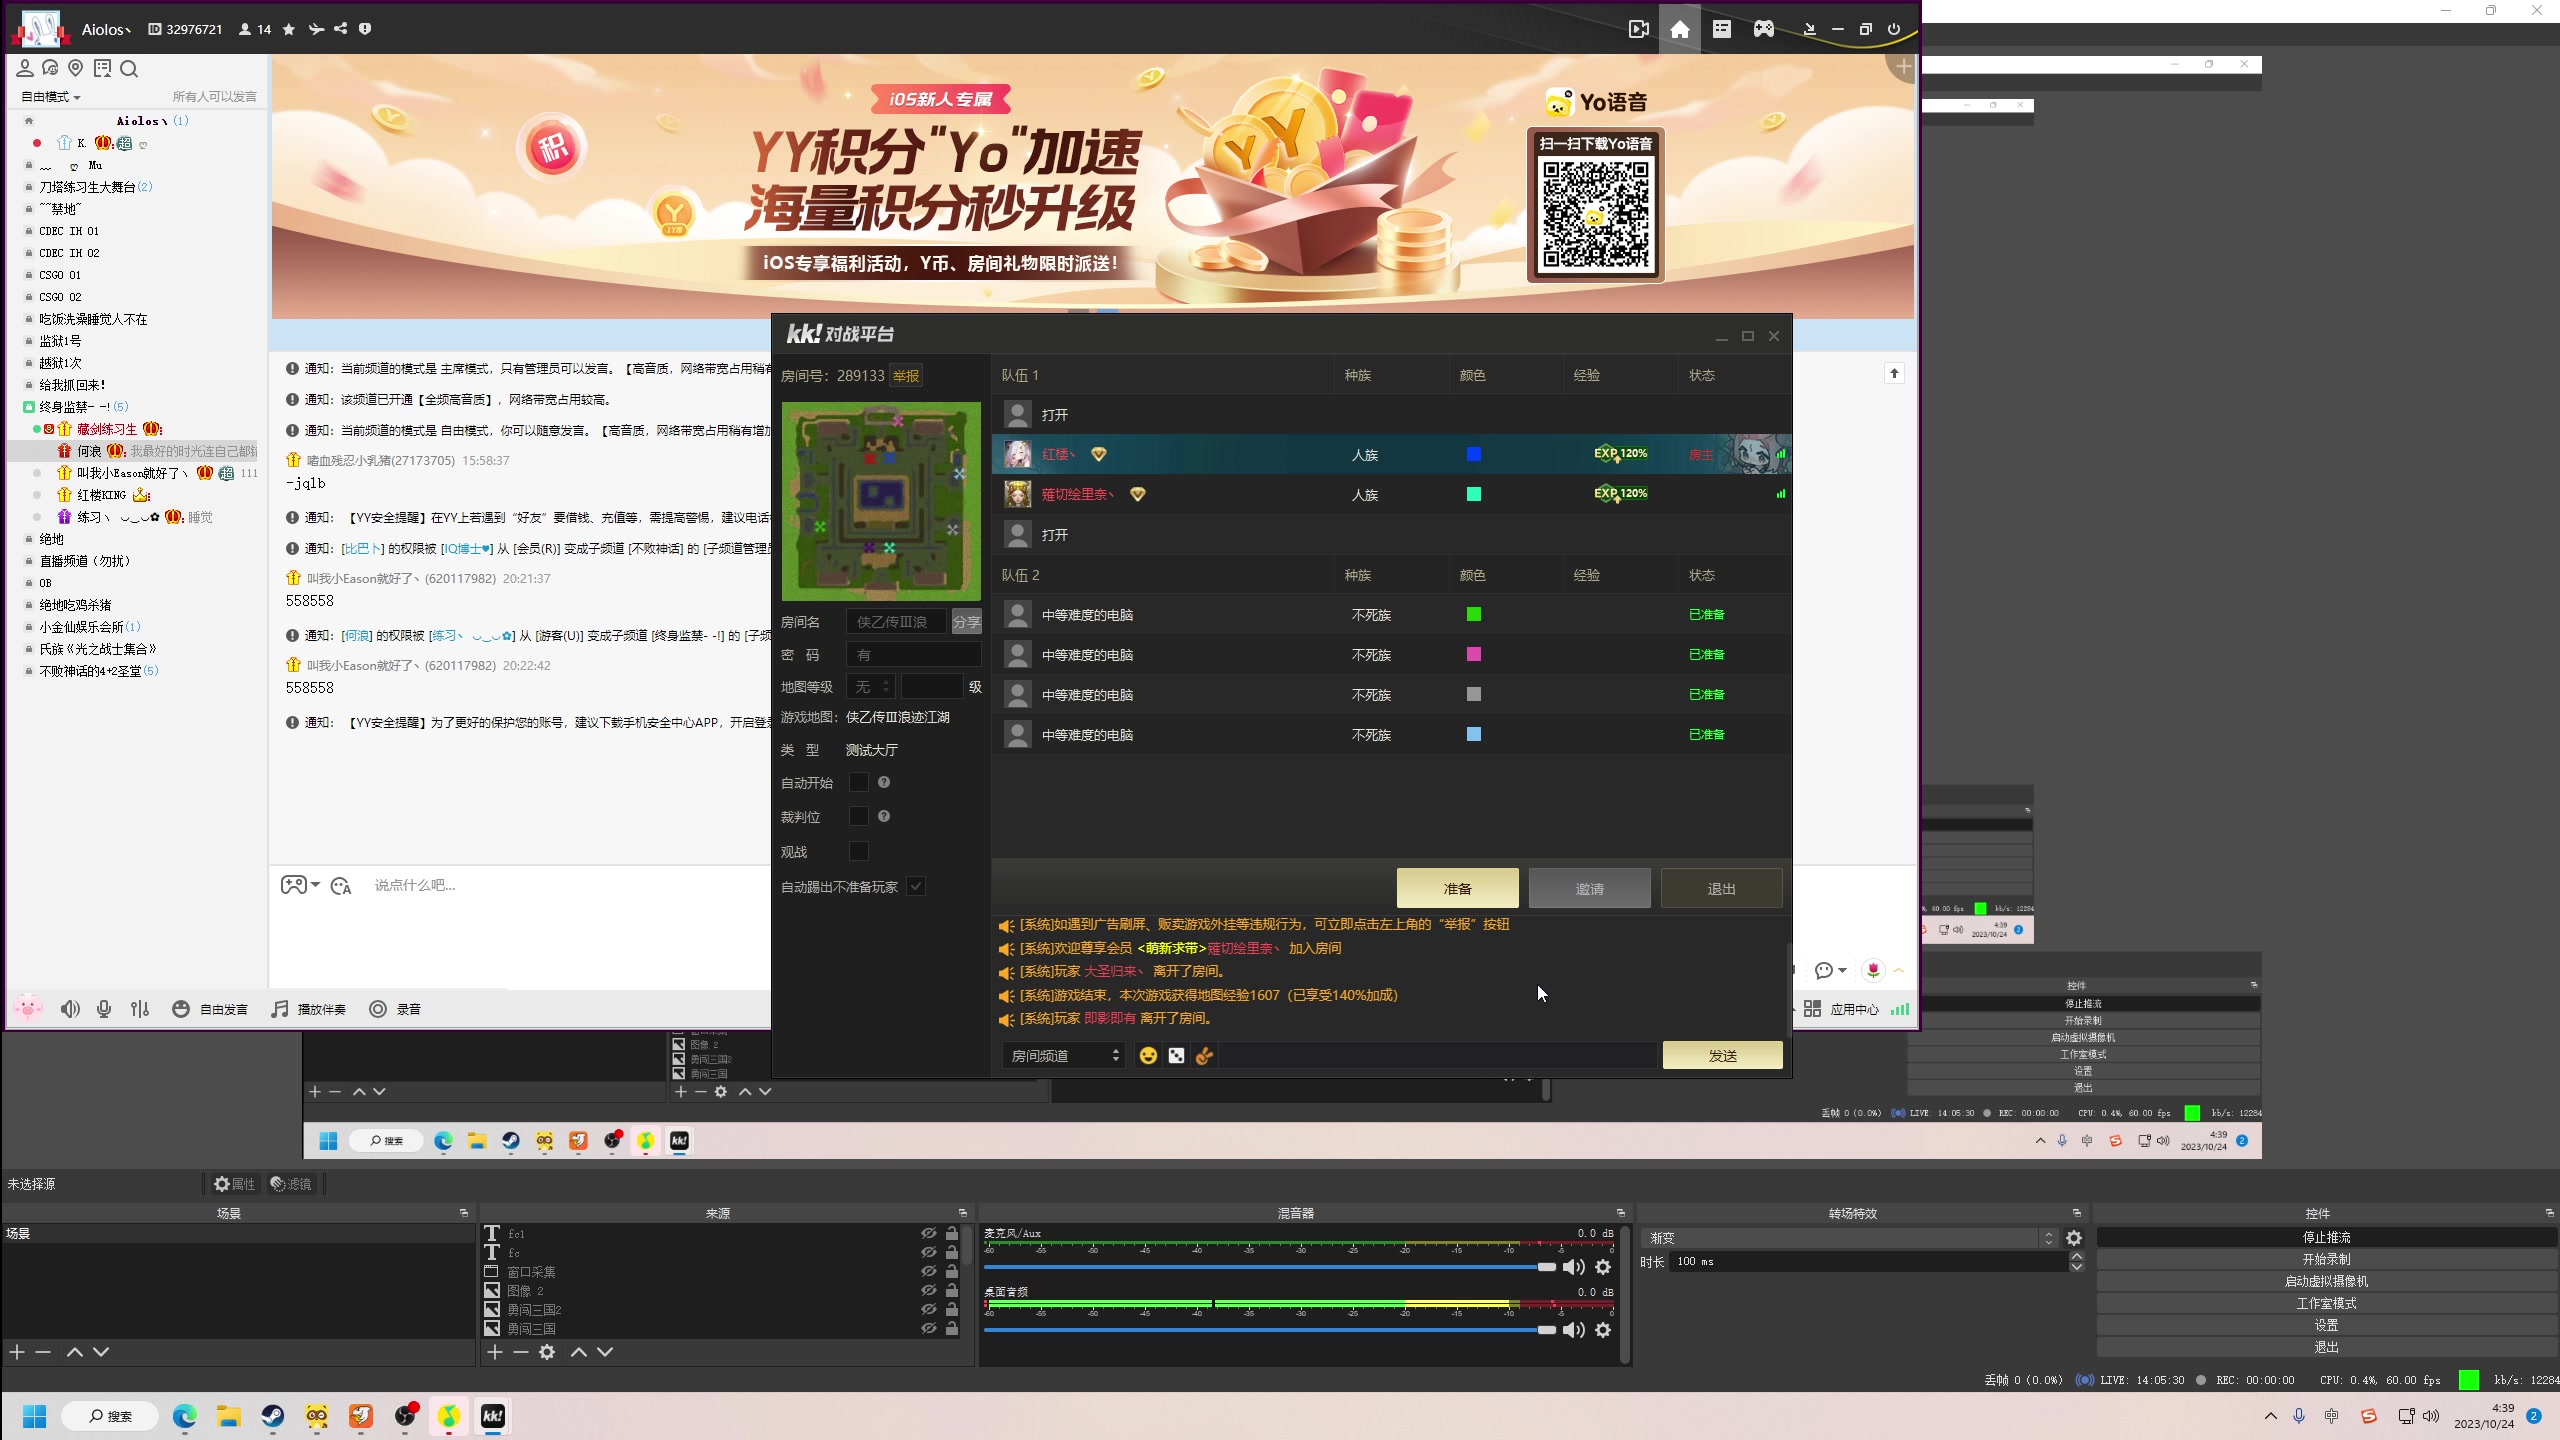Enable the 观战 checkbox
The height and width of the screenshot is (1440, 2560).
(859, 851)
